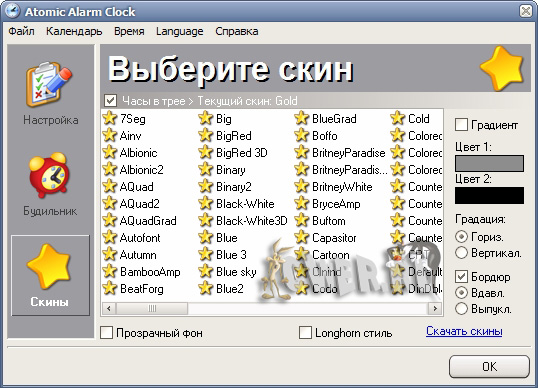Image resolution: width=538 pixels, height=388 pixels.
Task: Click the skin list right scroll arrow
Action: (x=435, y=308)
